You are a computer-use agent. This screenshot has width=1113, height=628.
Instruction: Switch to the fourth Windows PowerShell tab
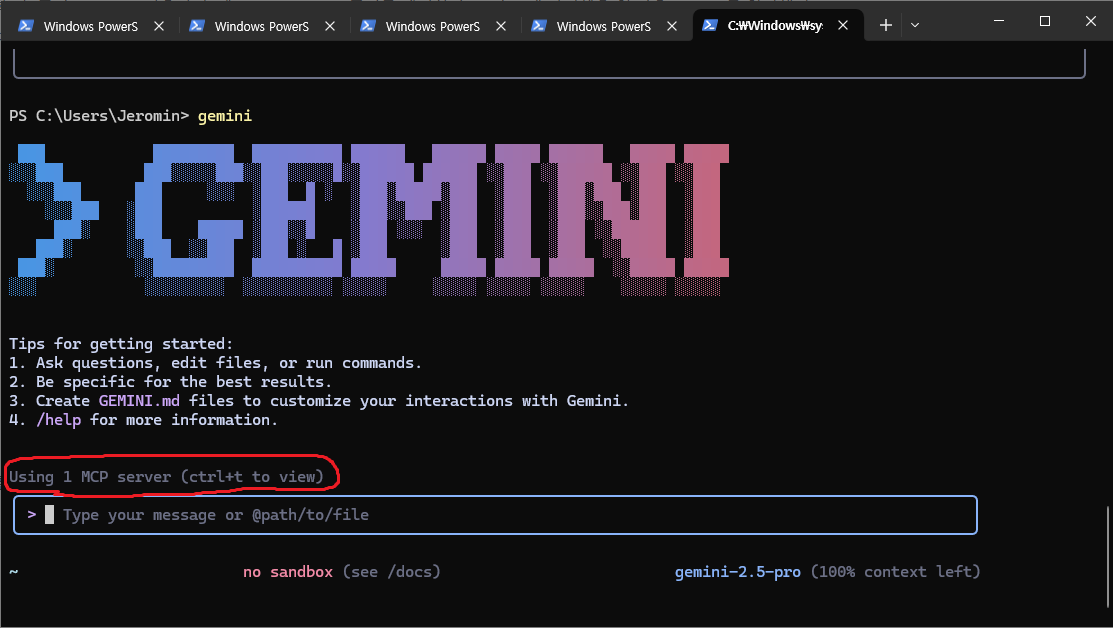pyautogui.click(x=603, y=26)
